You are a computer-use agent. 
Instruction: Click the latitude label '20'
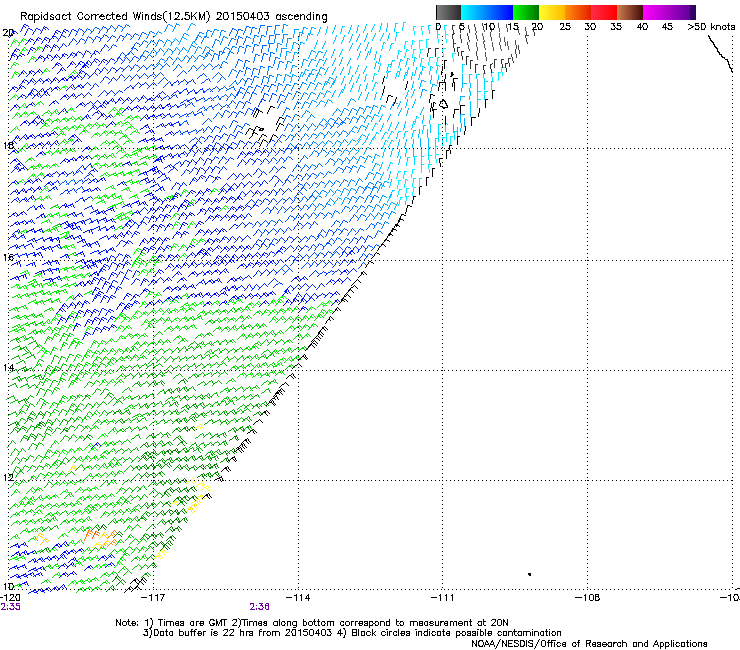coord(8,33)
